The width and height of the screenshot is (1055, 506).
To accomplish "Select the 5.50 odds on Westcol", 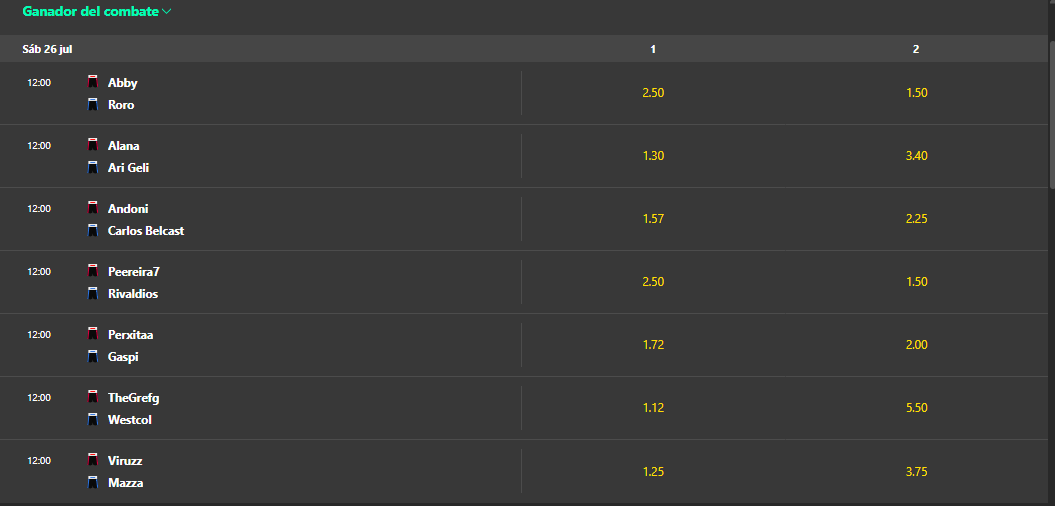I will [x=916, y=408].
